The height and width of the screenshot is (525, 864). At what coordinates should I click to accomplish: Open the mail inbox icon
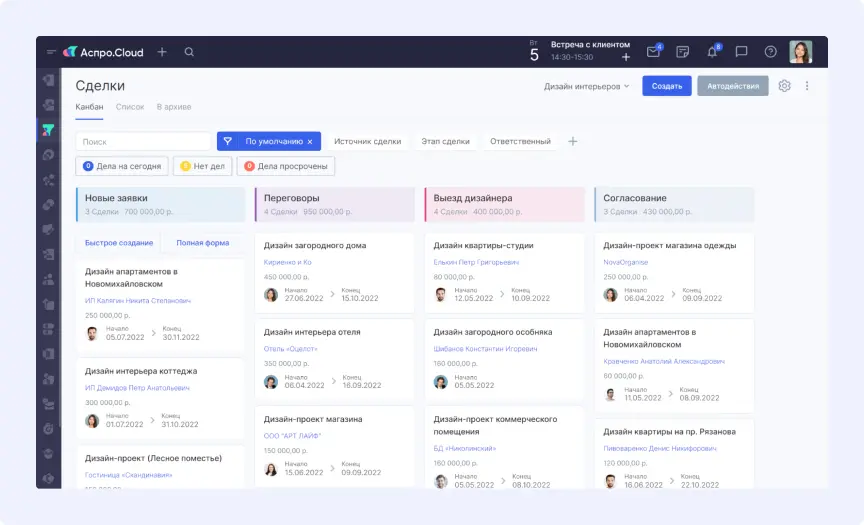[654, 52]
